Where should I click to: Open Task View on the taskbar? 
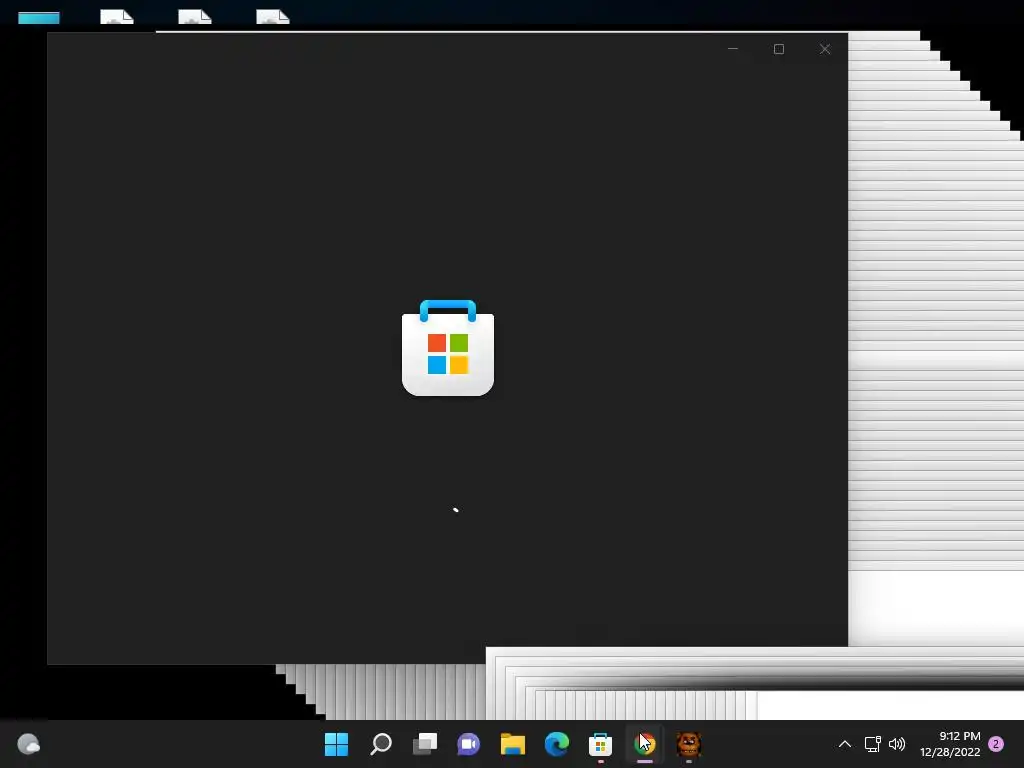(x=425, y=744)
